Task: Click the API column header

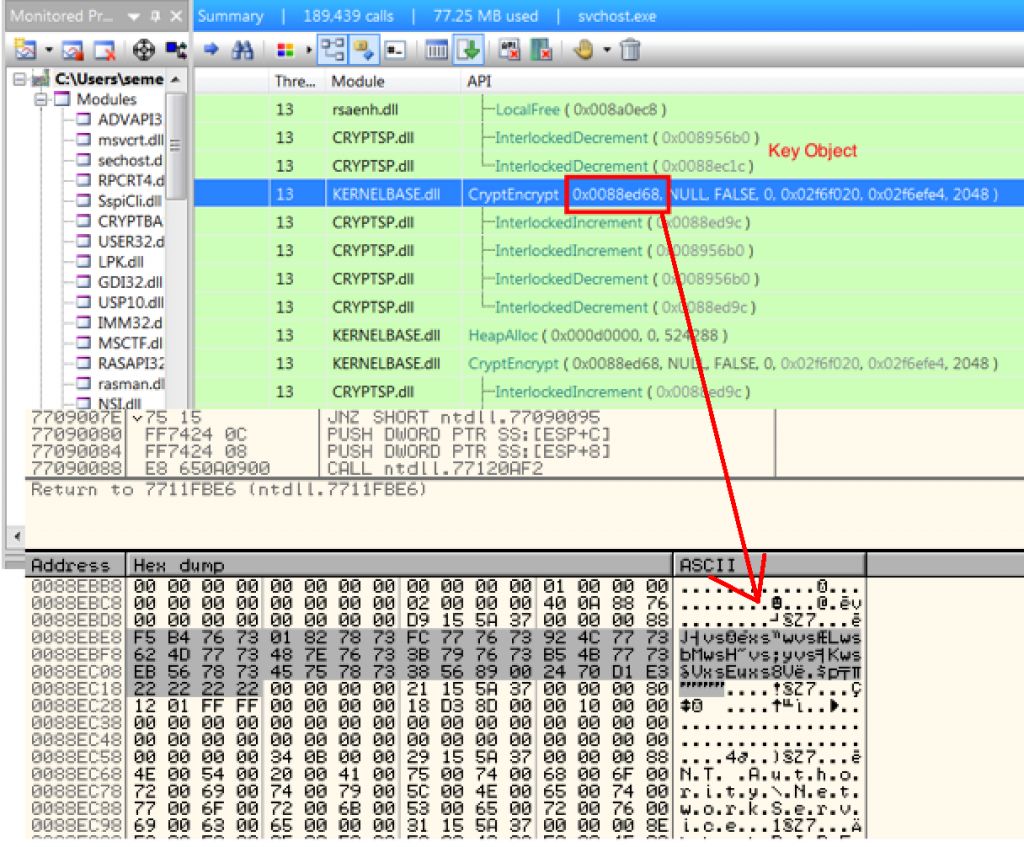Action: (x=479, y=81)
